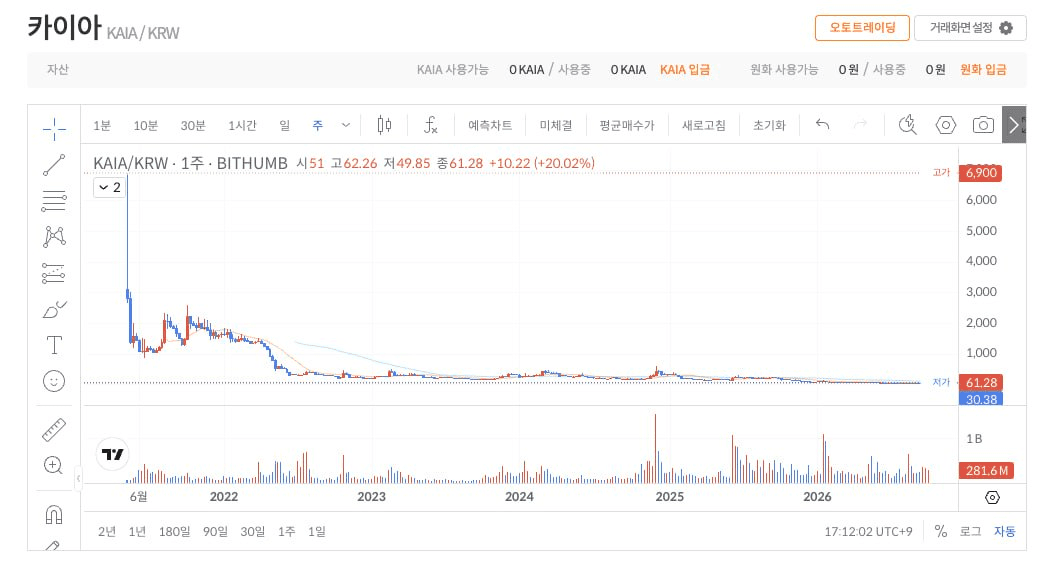Activate the zoom in tool
This screenshot has height=567, width=1046.
(x=53, y=465)
